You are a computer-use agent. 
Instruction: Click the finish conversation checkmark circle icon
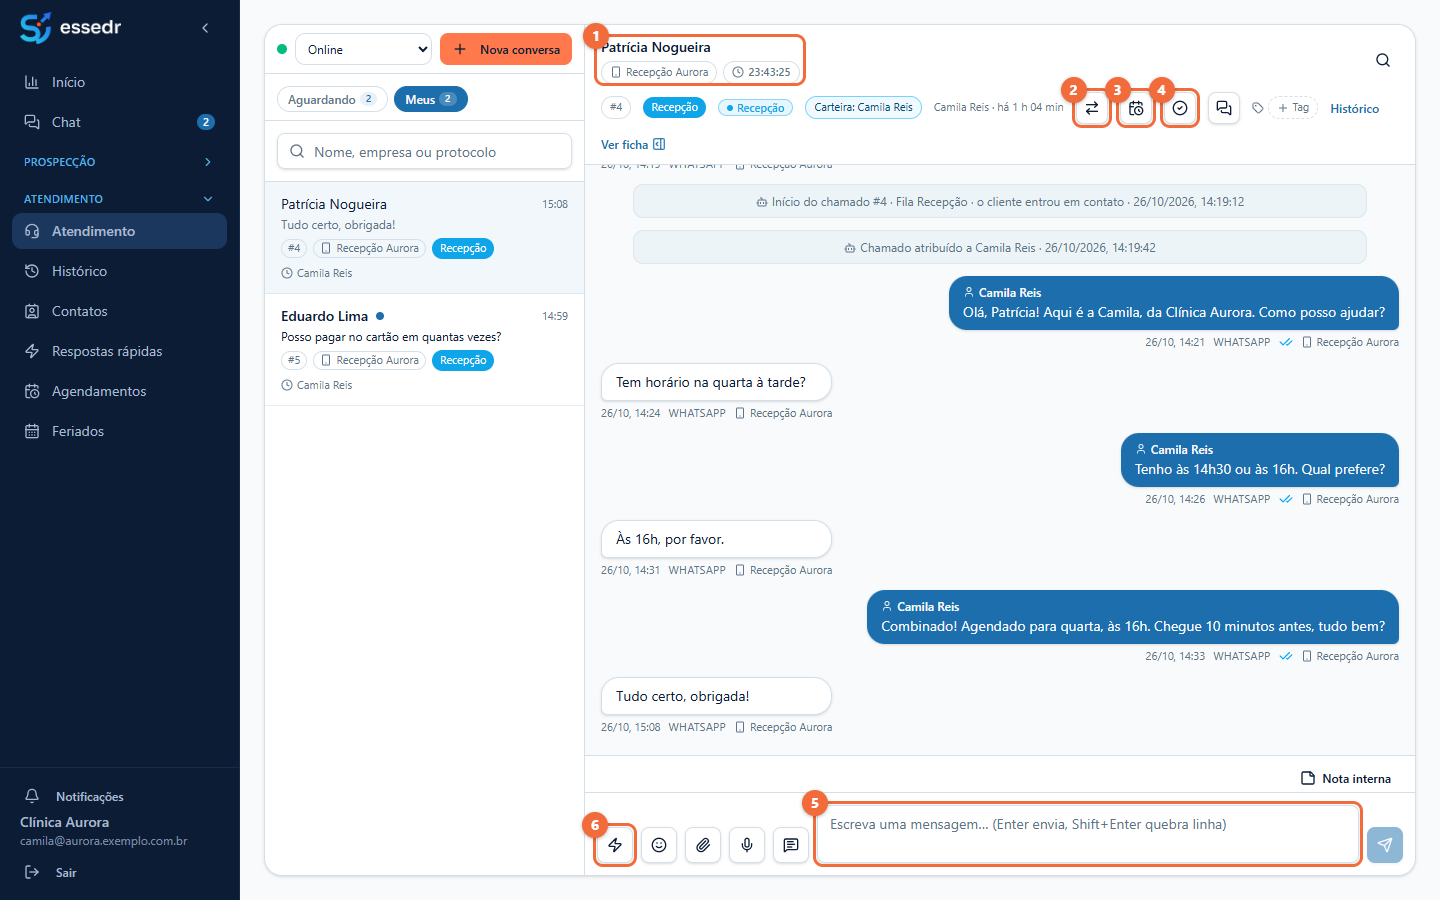1180,108
